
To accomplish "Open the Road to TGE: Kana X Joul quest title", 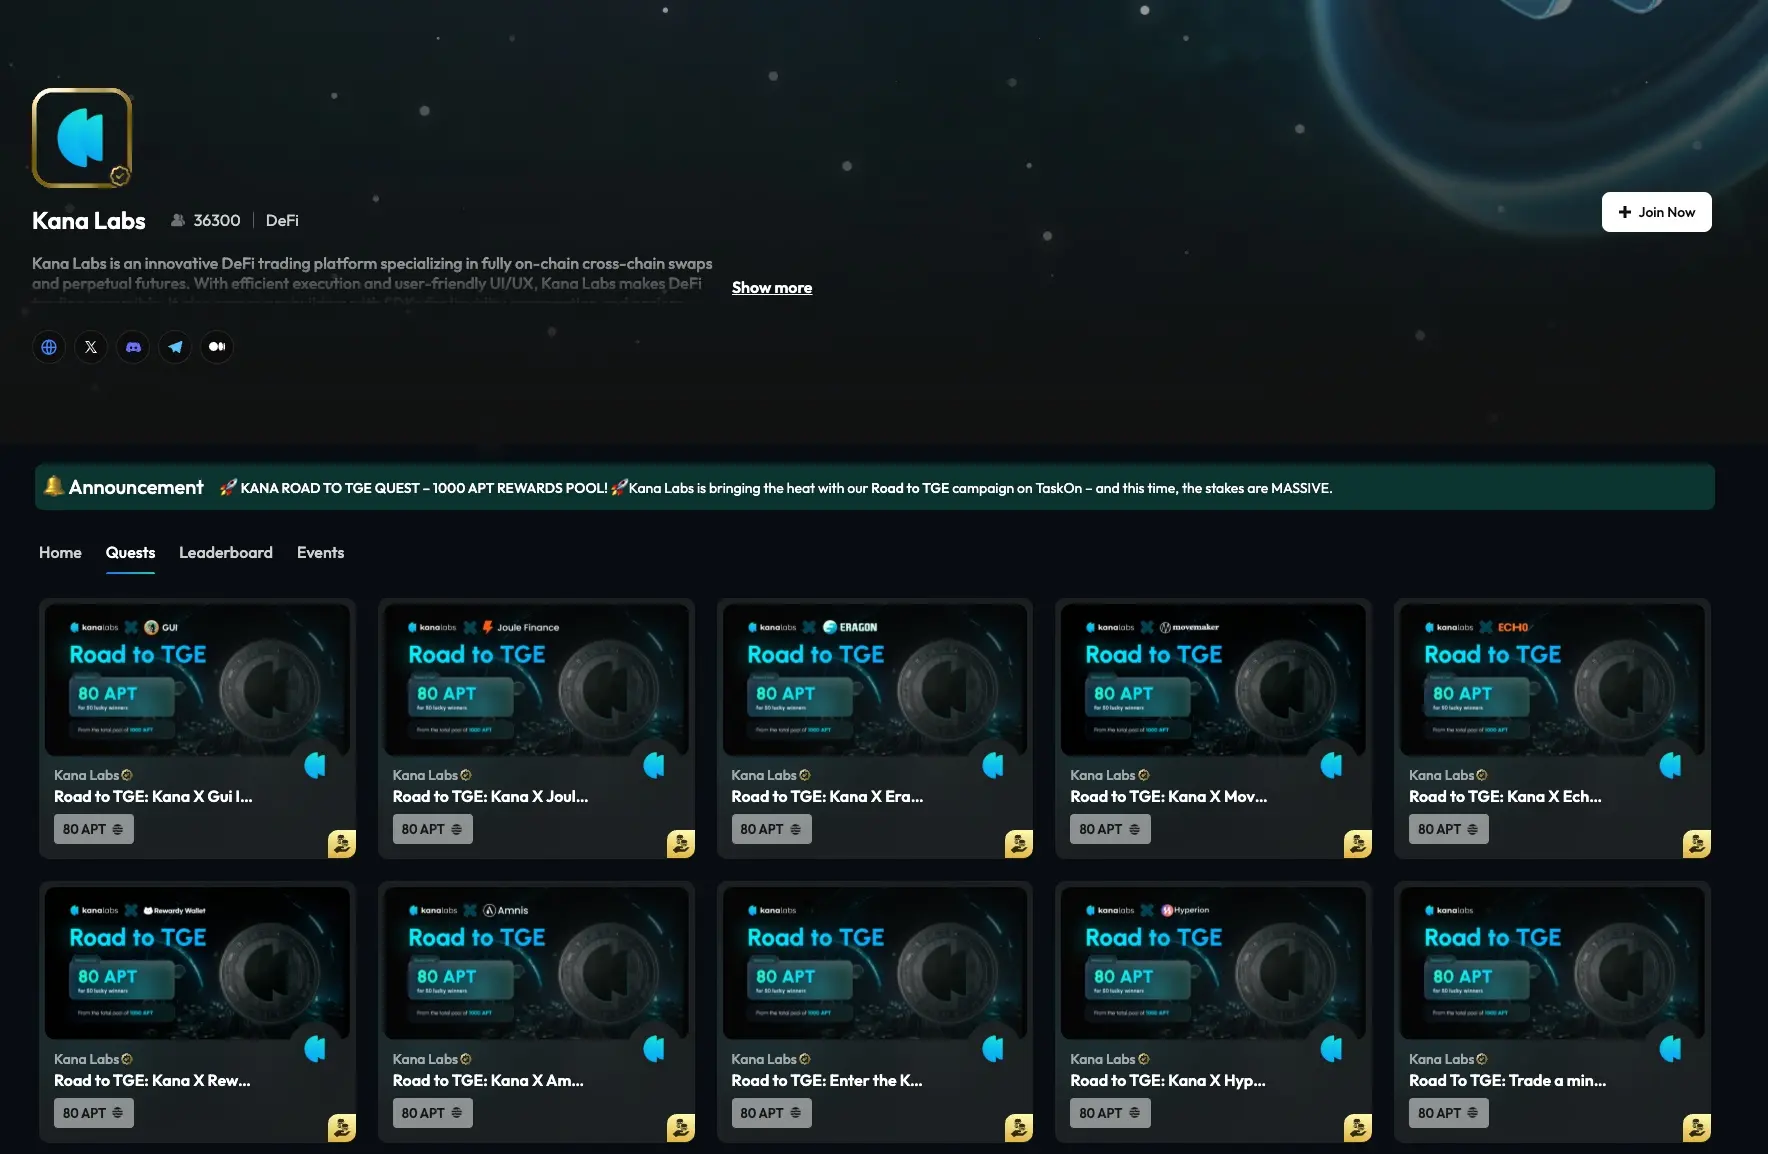I will tap(490, 797).
